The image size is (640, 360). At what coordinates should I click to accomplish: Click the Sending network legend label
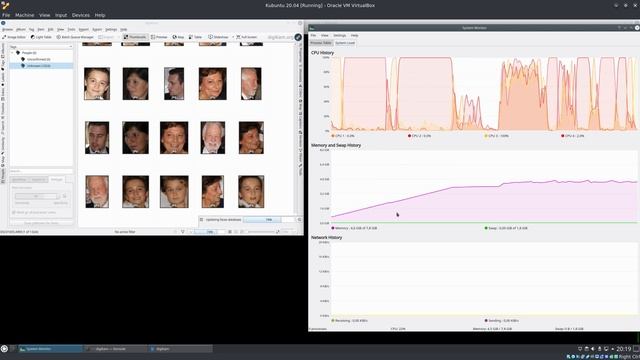tap(502, 320)
